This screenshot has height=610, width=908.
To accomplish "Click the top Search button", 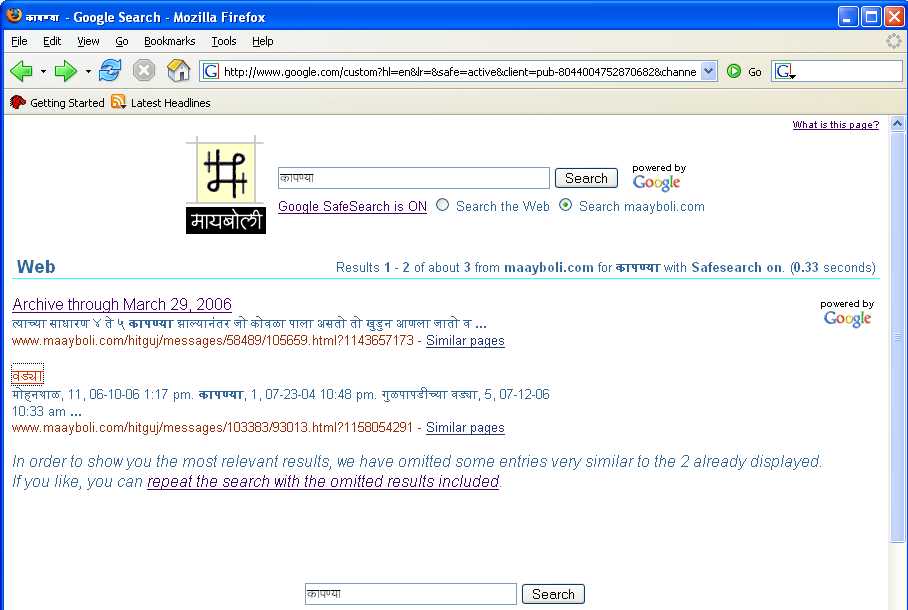I will pyautogui.click(x=586, y=178).
